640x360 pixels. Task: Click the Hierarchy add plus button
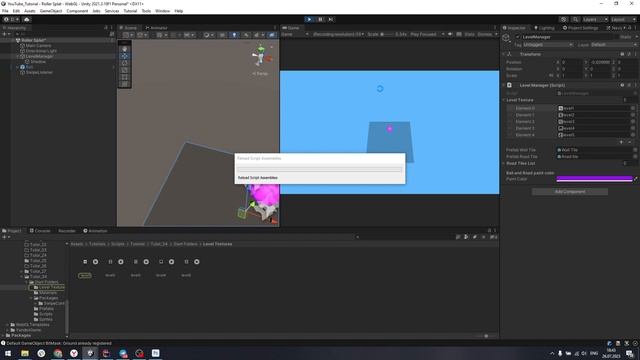[x=6, y=34]
